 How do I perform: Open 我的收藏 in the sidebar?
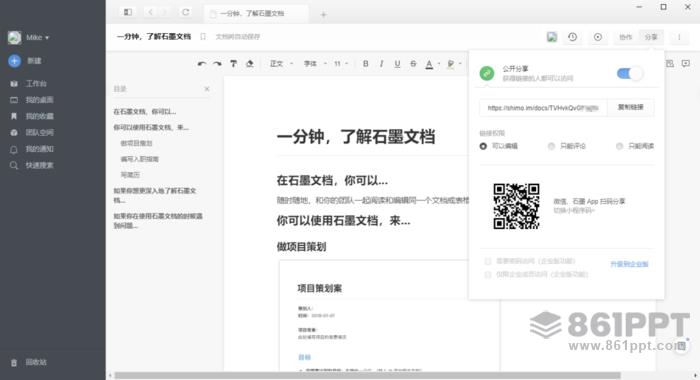(x=39, y=116)
